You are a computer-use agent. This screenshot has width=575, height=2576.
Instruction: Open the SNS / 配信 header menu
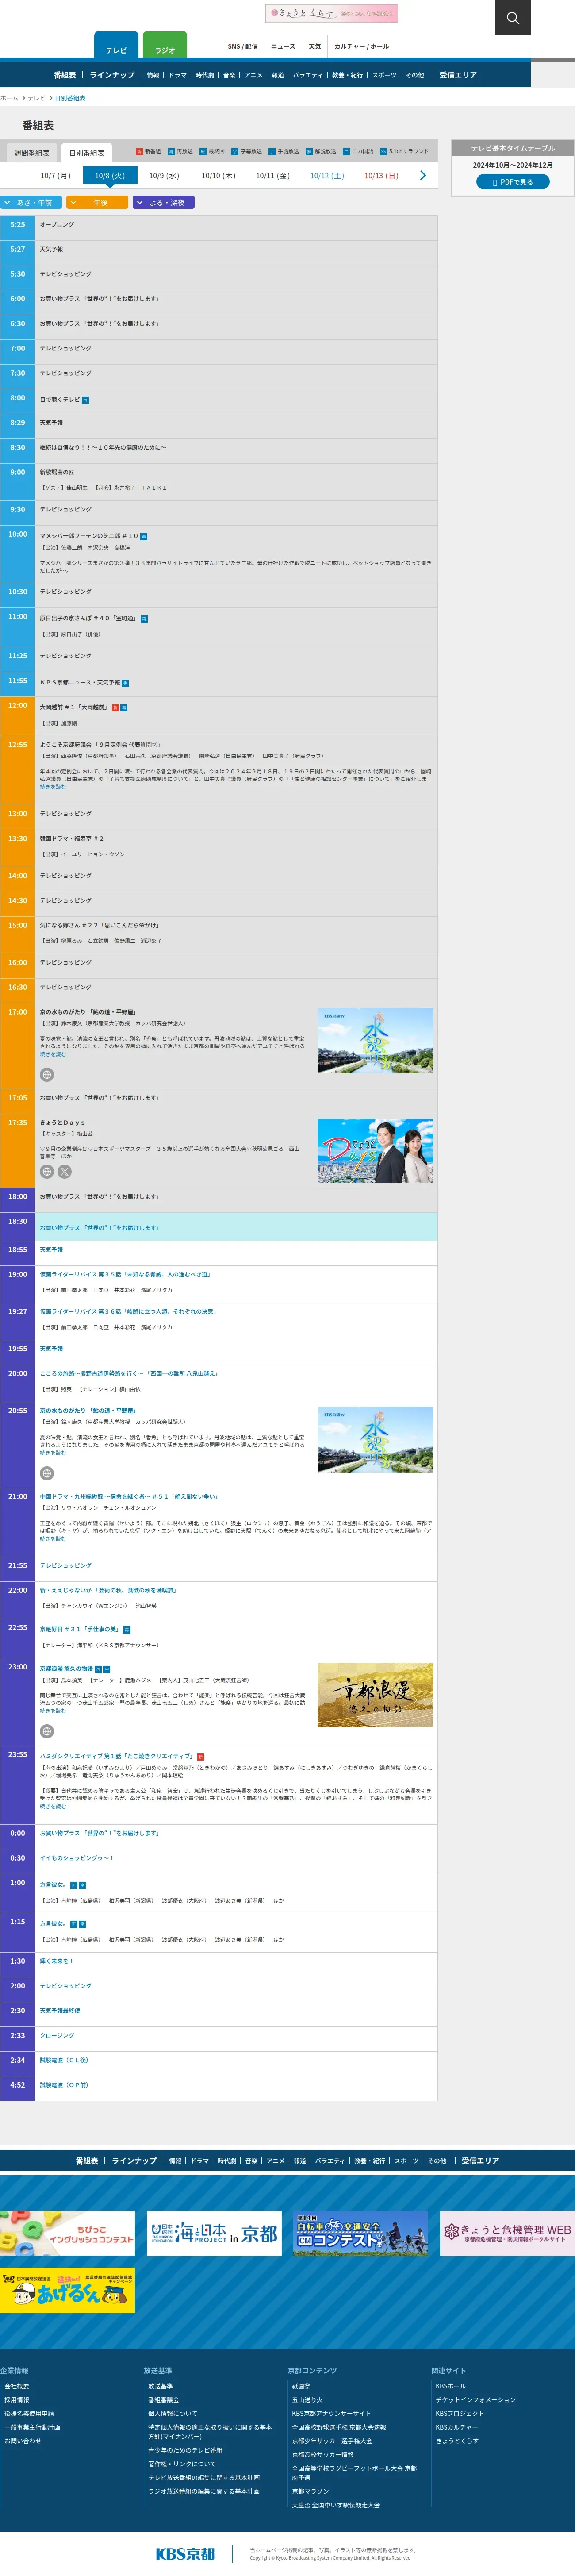click(x=243, y=47)
